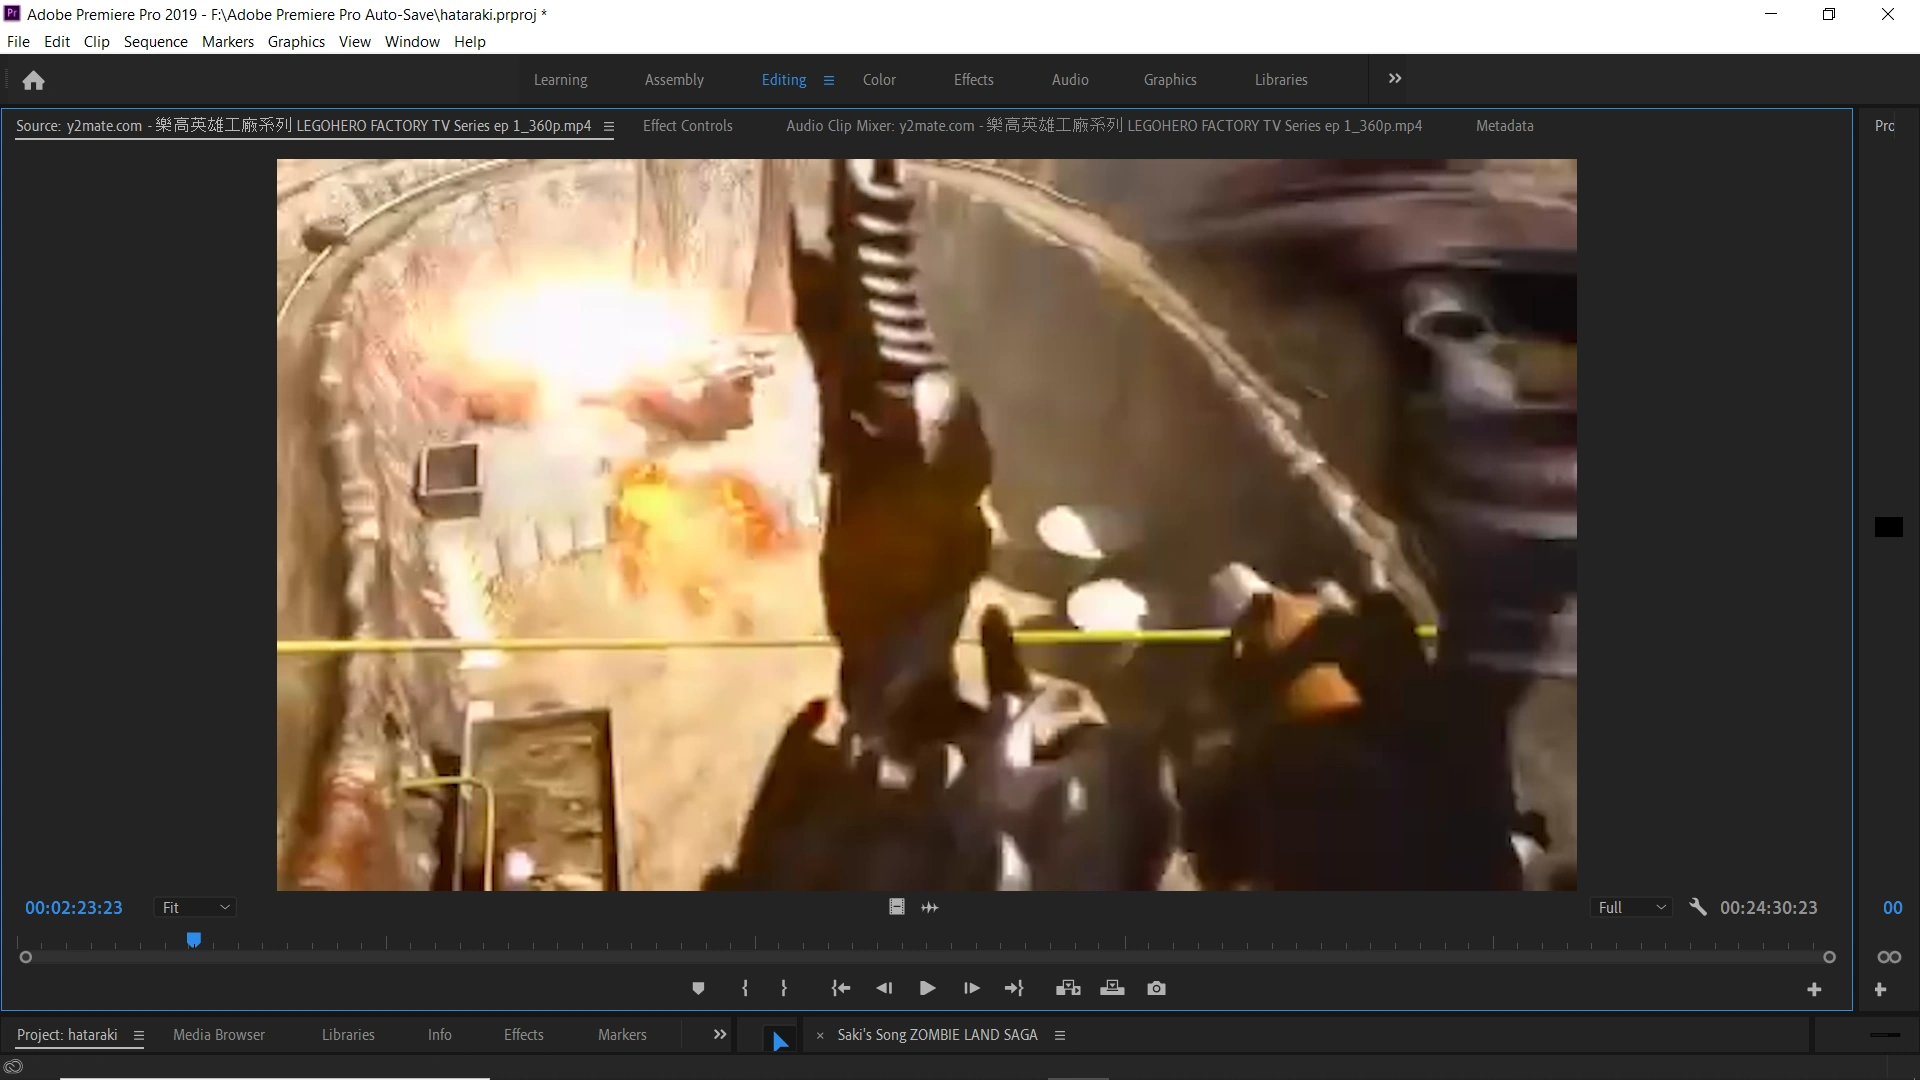This screenshot has width=1920, height=1080.
Task: Open the Full playback resolution dropdown
Action: pos(1631,907)
